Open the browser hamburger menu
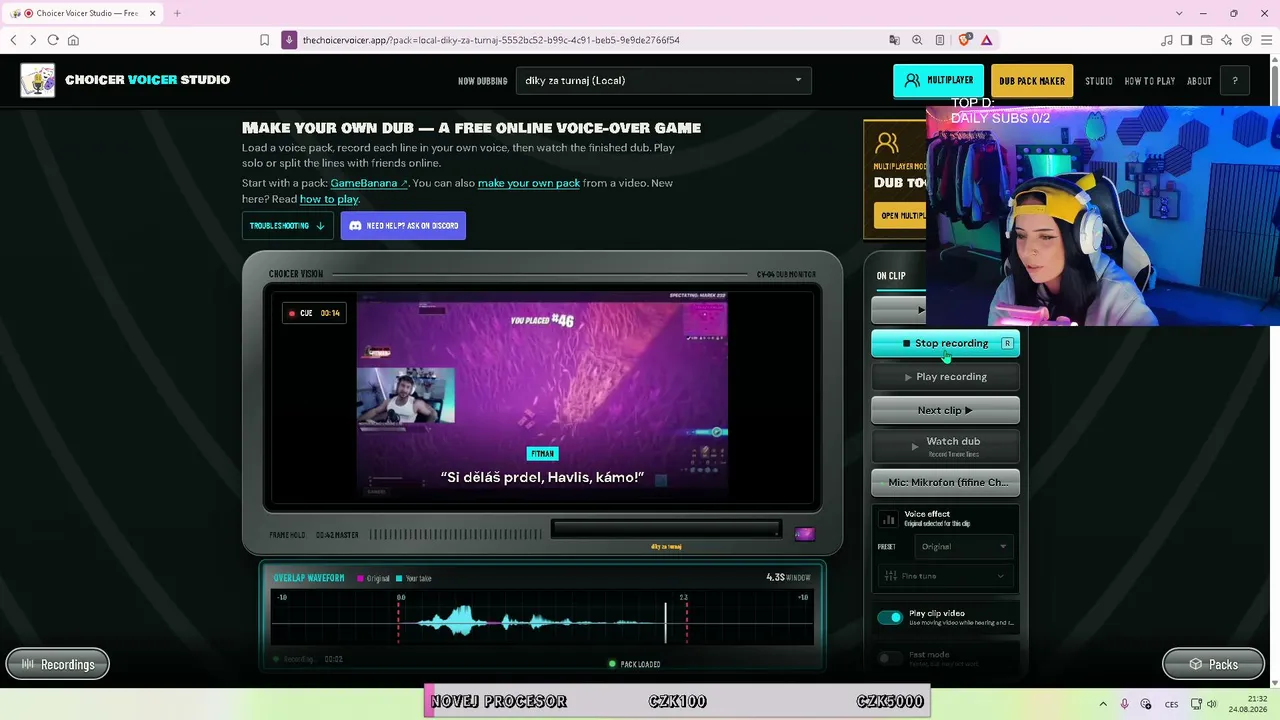This screenshot has width=1280, height=720. tap(1266, 40)
